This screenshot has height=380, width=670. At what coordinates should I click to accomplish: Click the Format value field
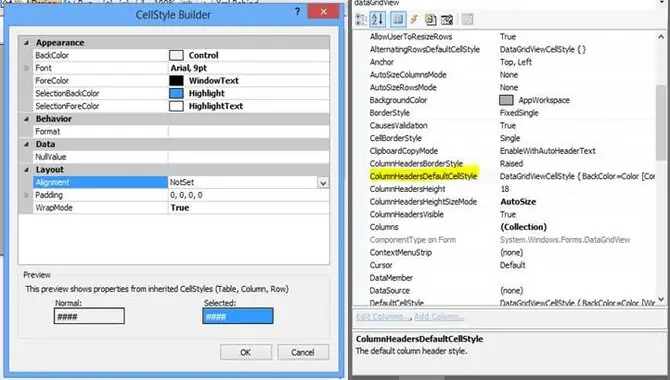(x=249, y=132)
